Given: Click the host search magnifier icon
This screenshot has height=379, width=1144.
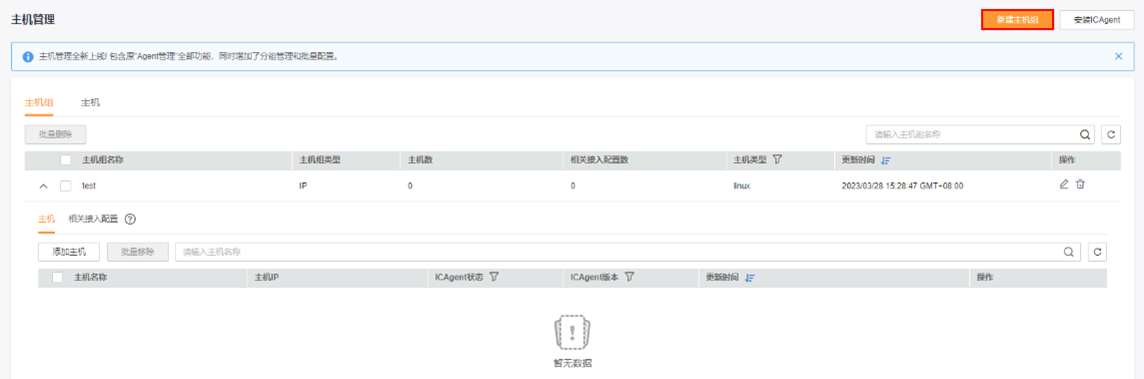Looking at the screenshot, I should click(x=1070, y=252).
